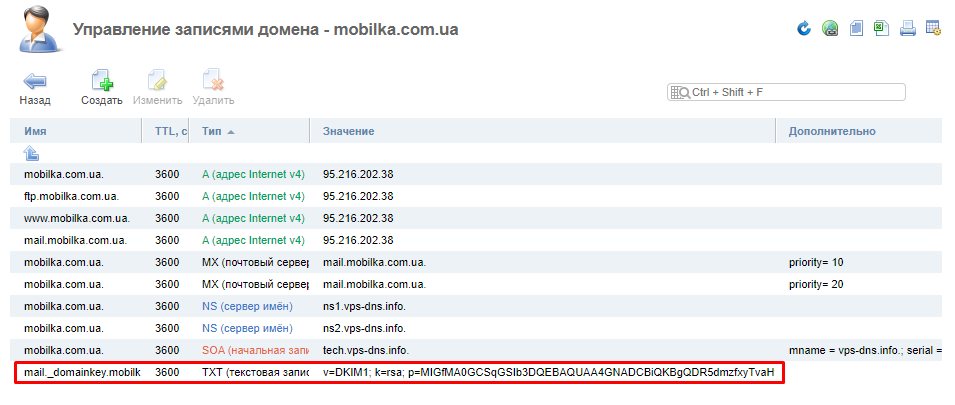This screenshot has height=405, width=955.
Task: Click 95.216.202.38 in the www.mobilka.com.ua. row
Action: click(358, 218)
